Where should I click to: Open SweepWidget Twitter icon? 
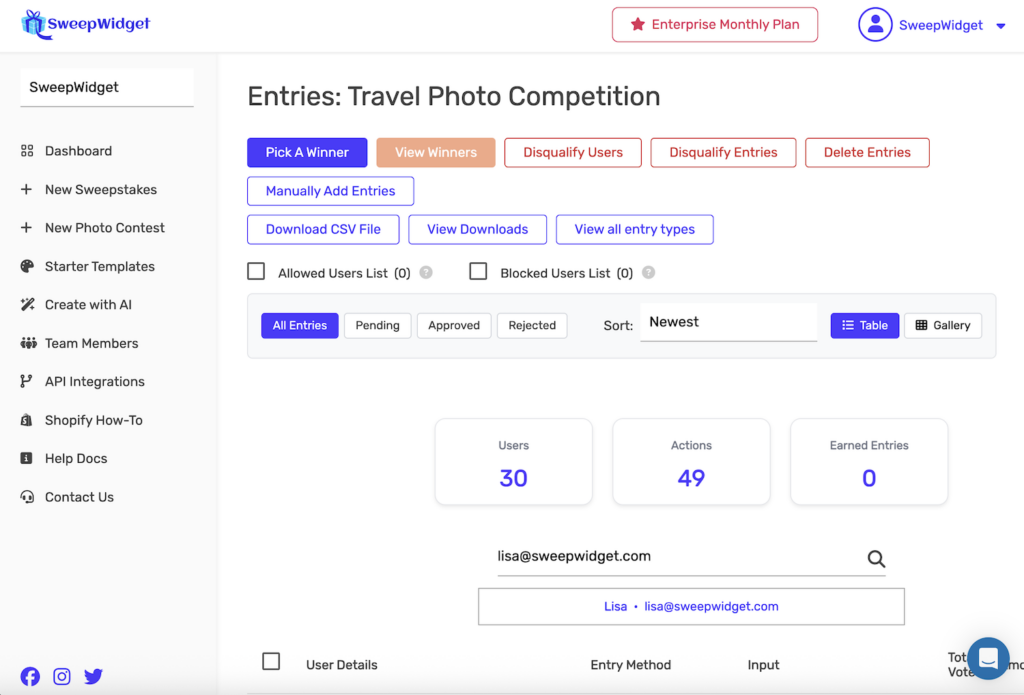(x=93, y=677)
